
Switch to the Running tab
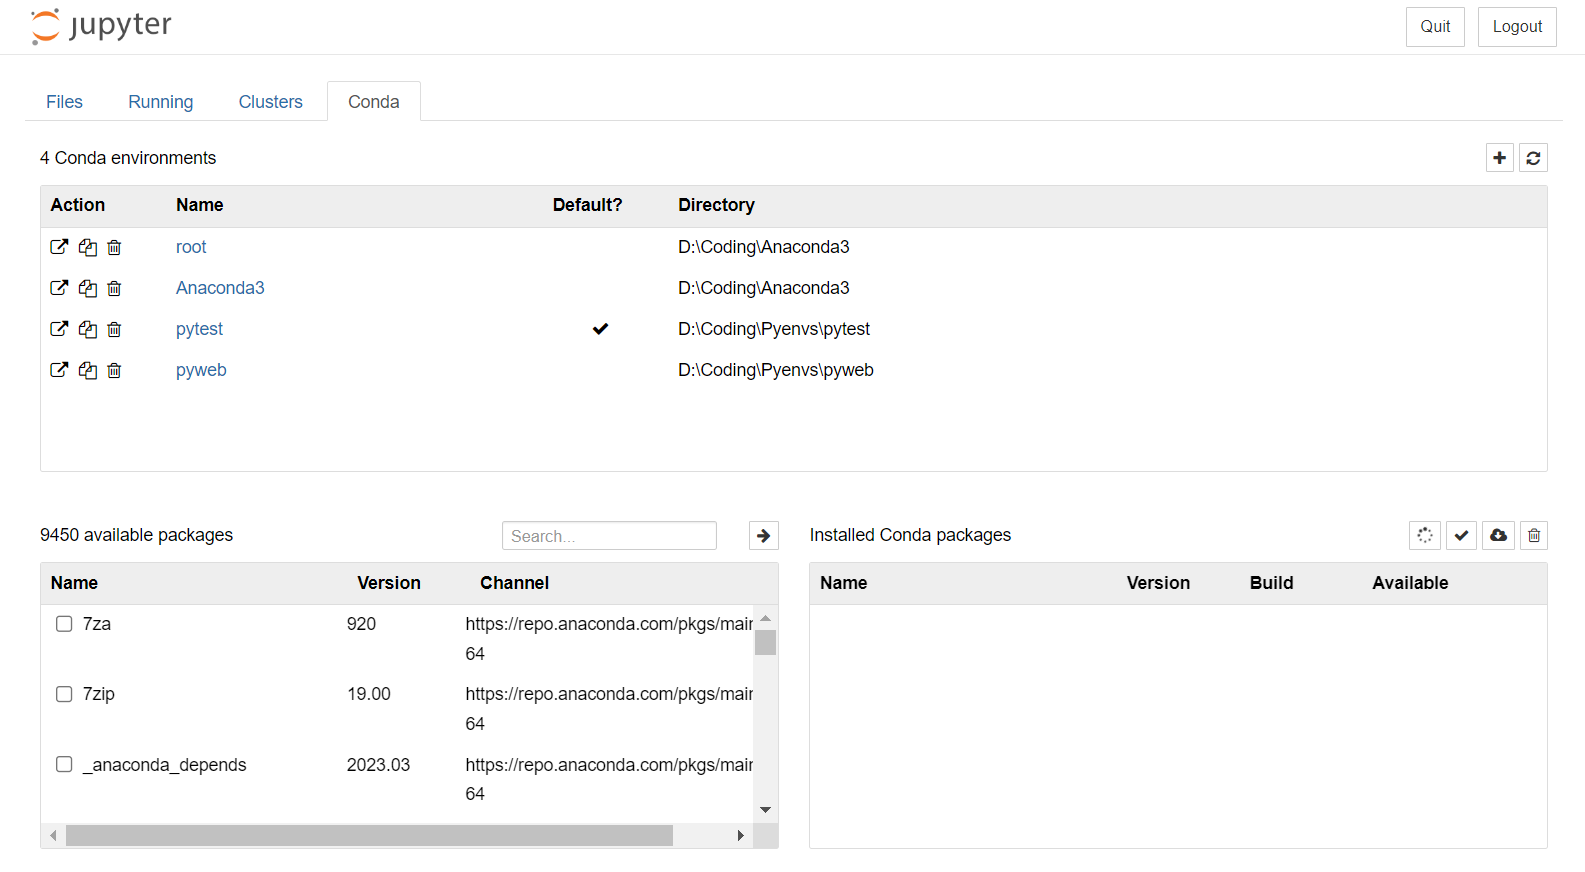(161, 102)
